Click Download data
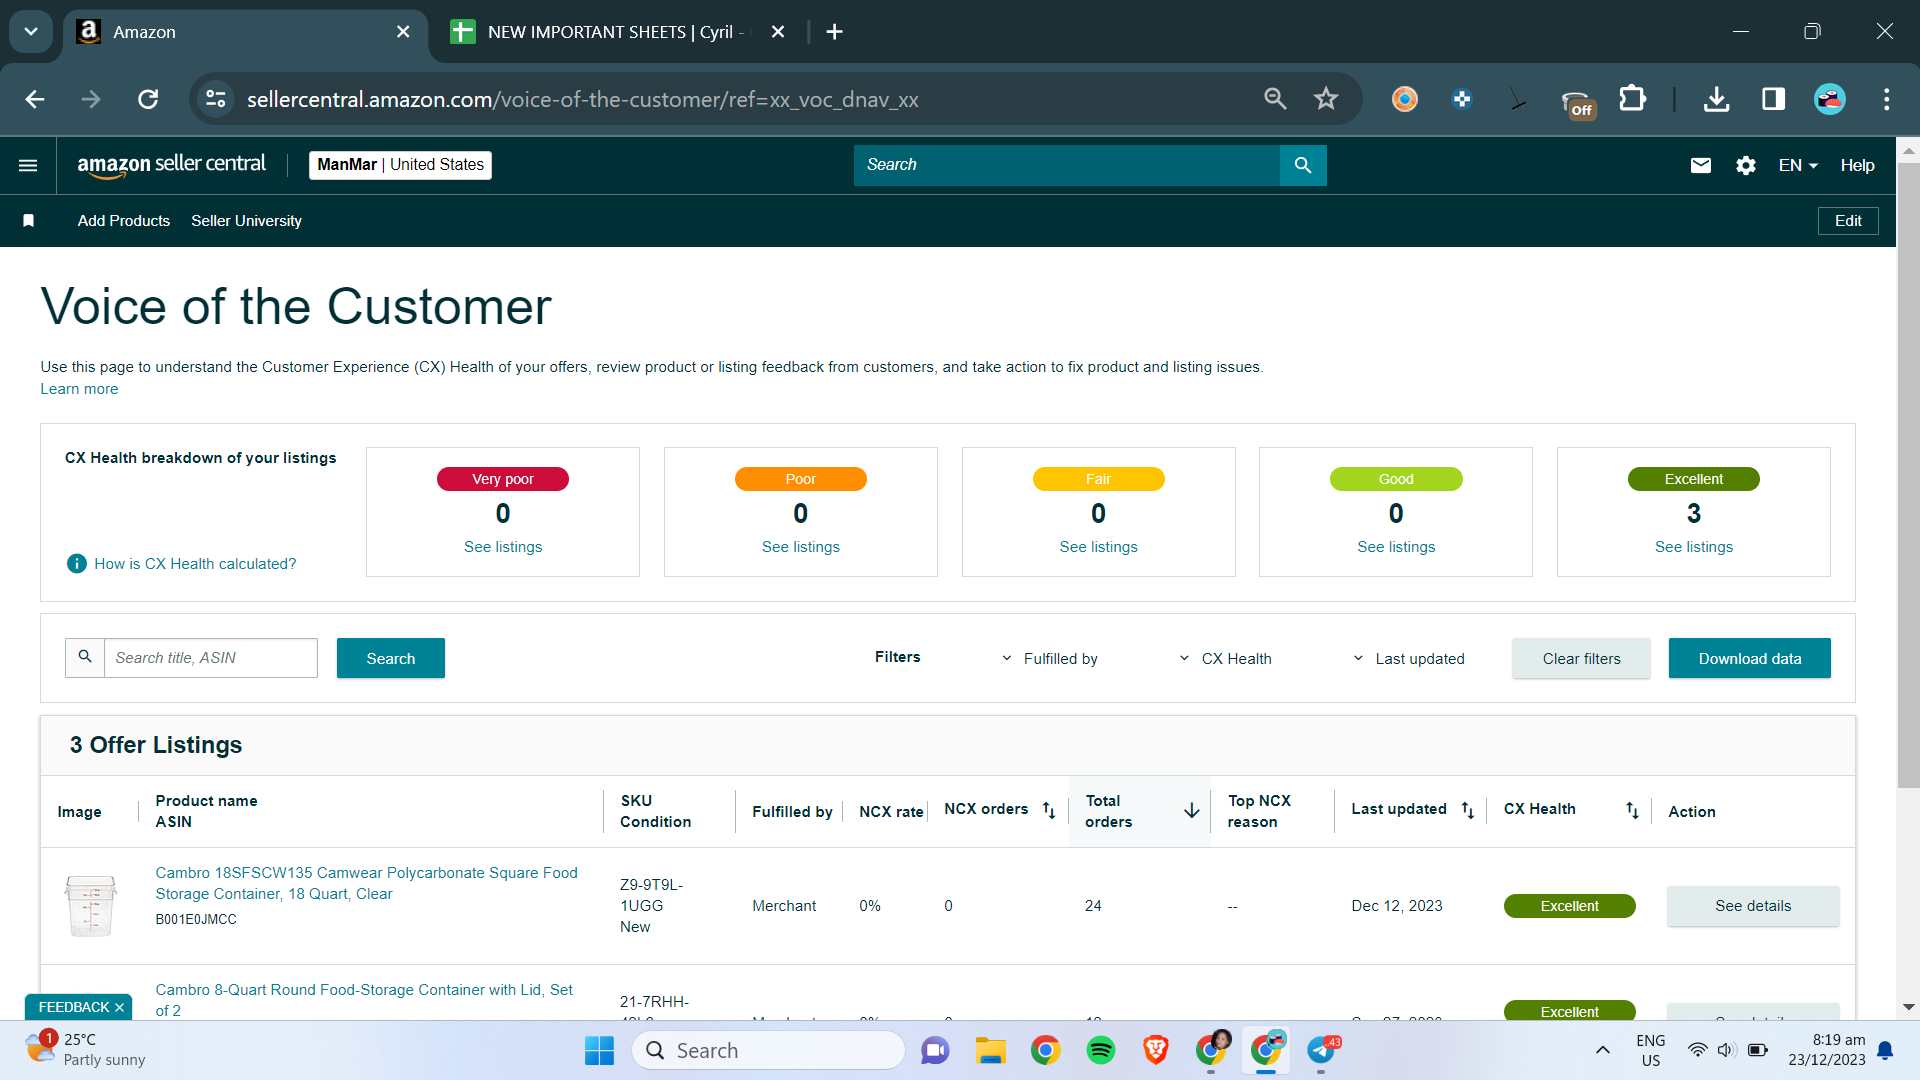Screen dimensions: 1920x1080 tap(1749, 658)
